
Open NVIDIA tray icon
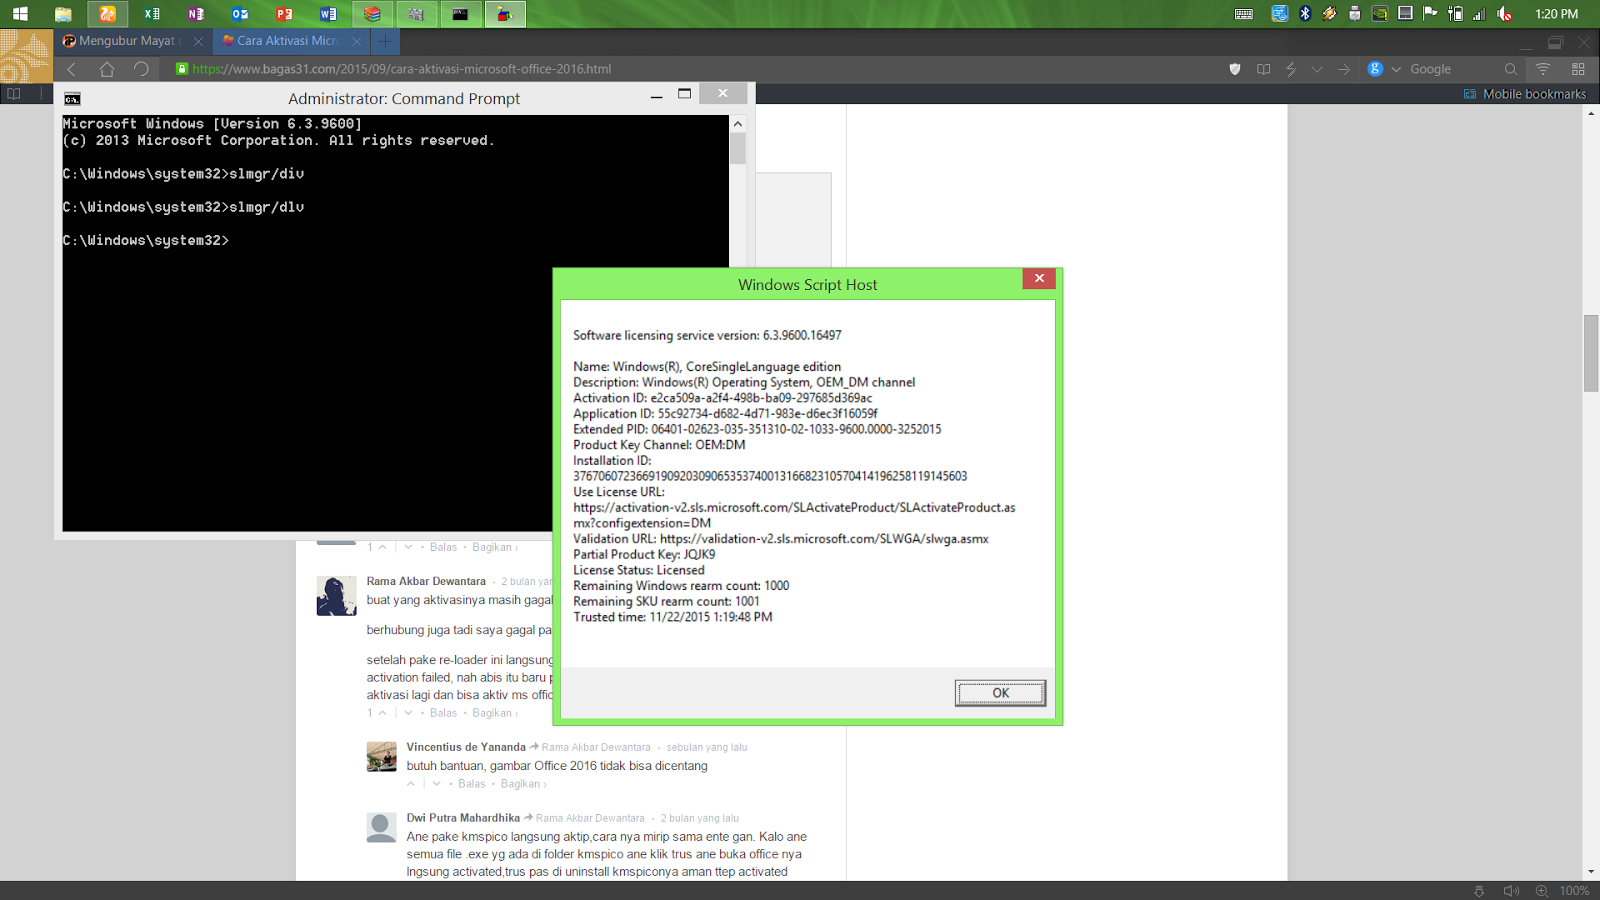(1379, 14)
